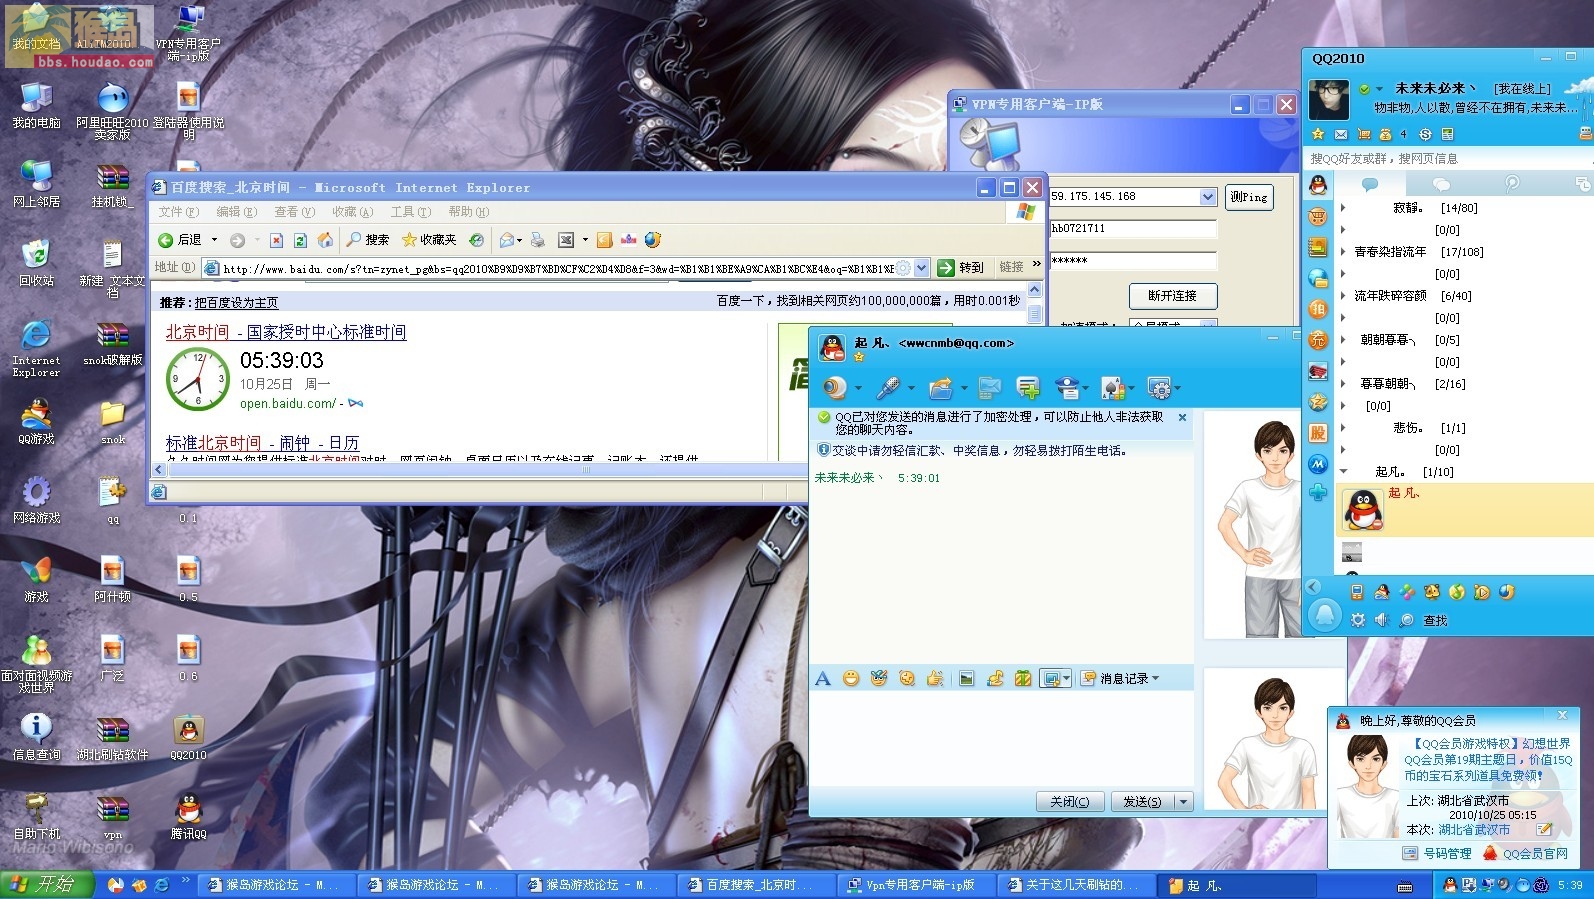This screenshot has height=899, width=1594.
Task: Create discussion group with green plus icon
Action: 1027,387
